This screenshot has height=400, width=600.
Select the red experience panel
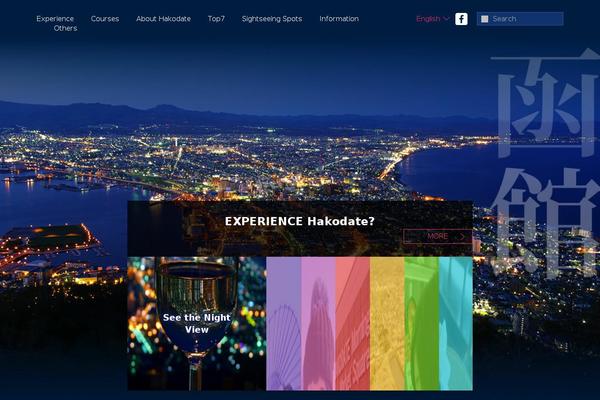tap(353, 323)
